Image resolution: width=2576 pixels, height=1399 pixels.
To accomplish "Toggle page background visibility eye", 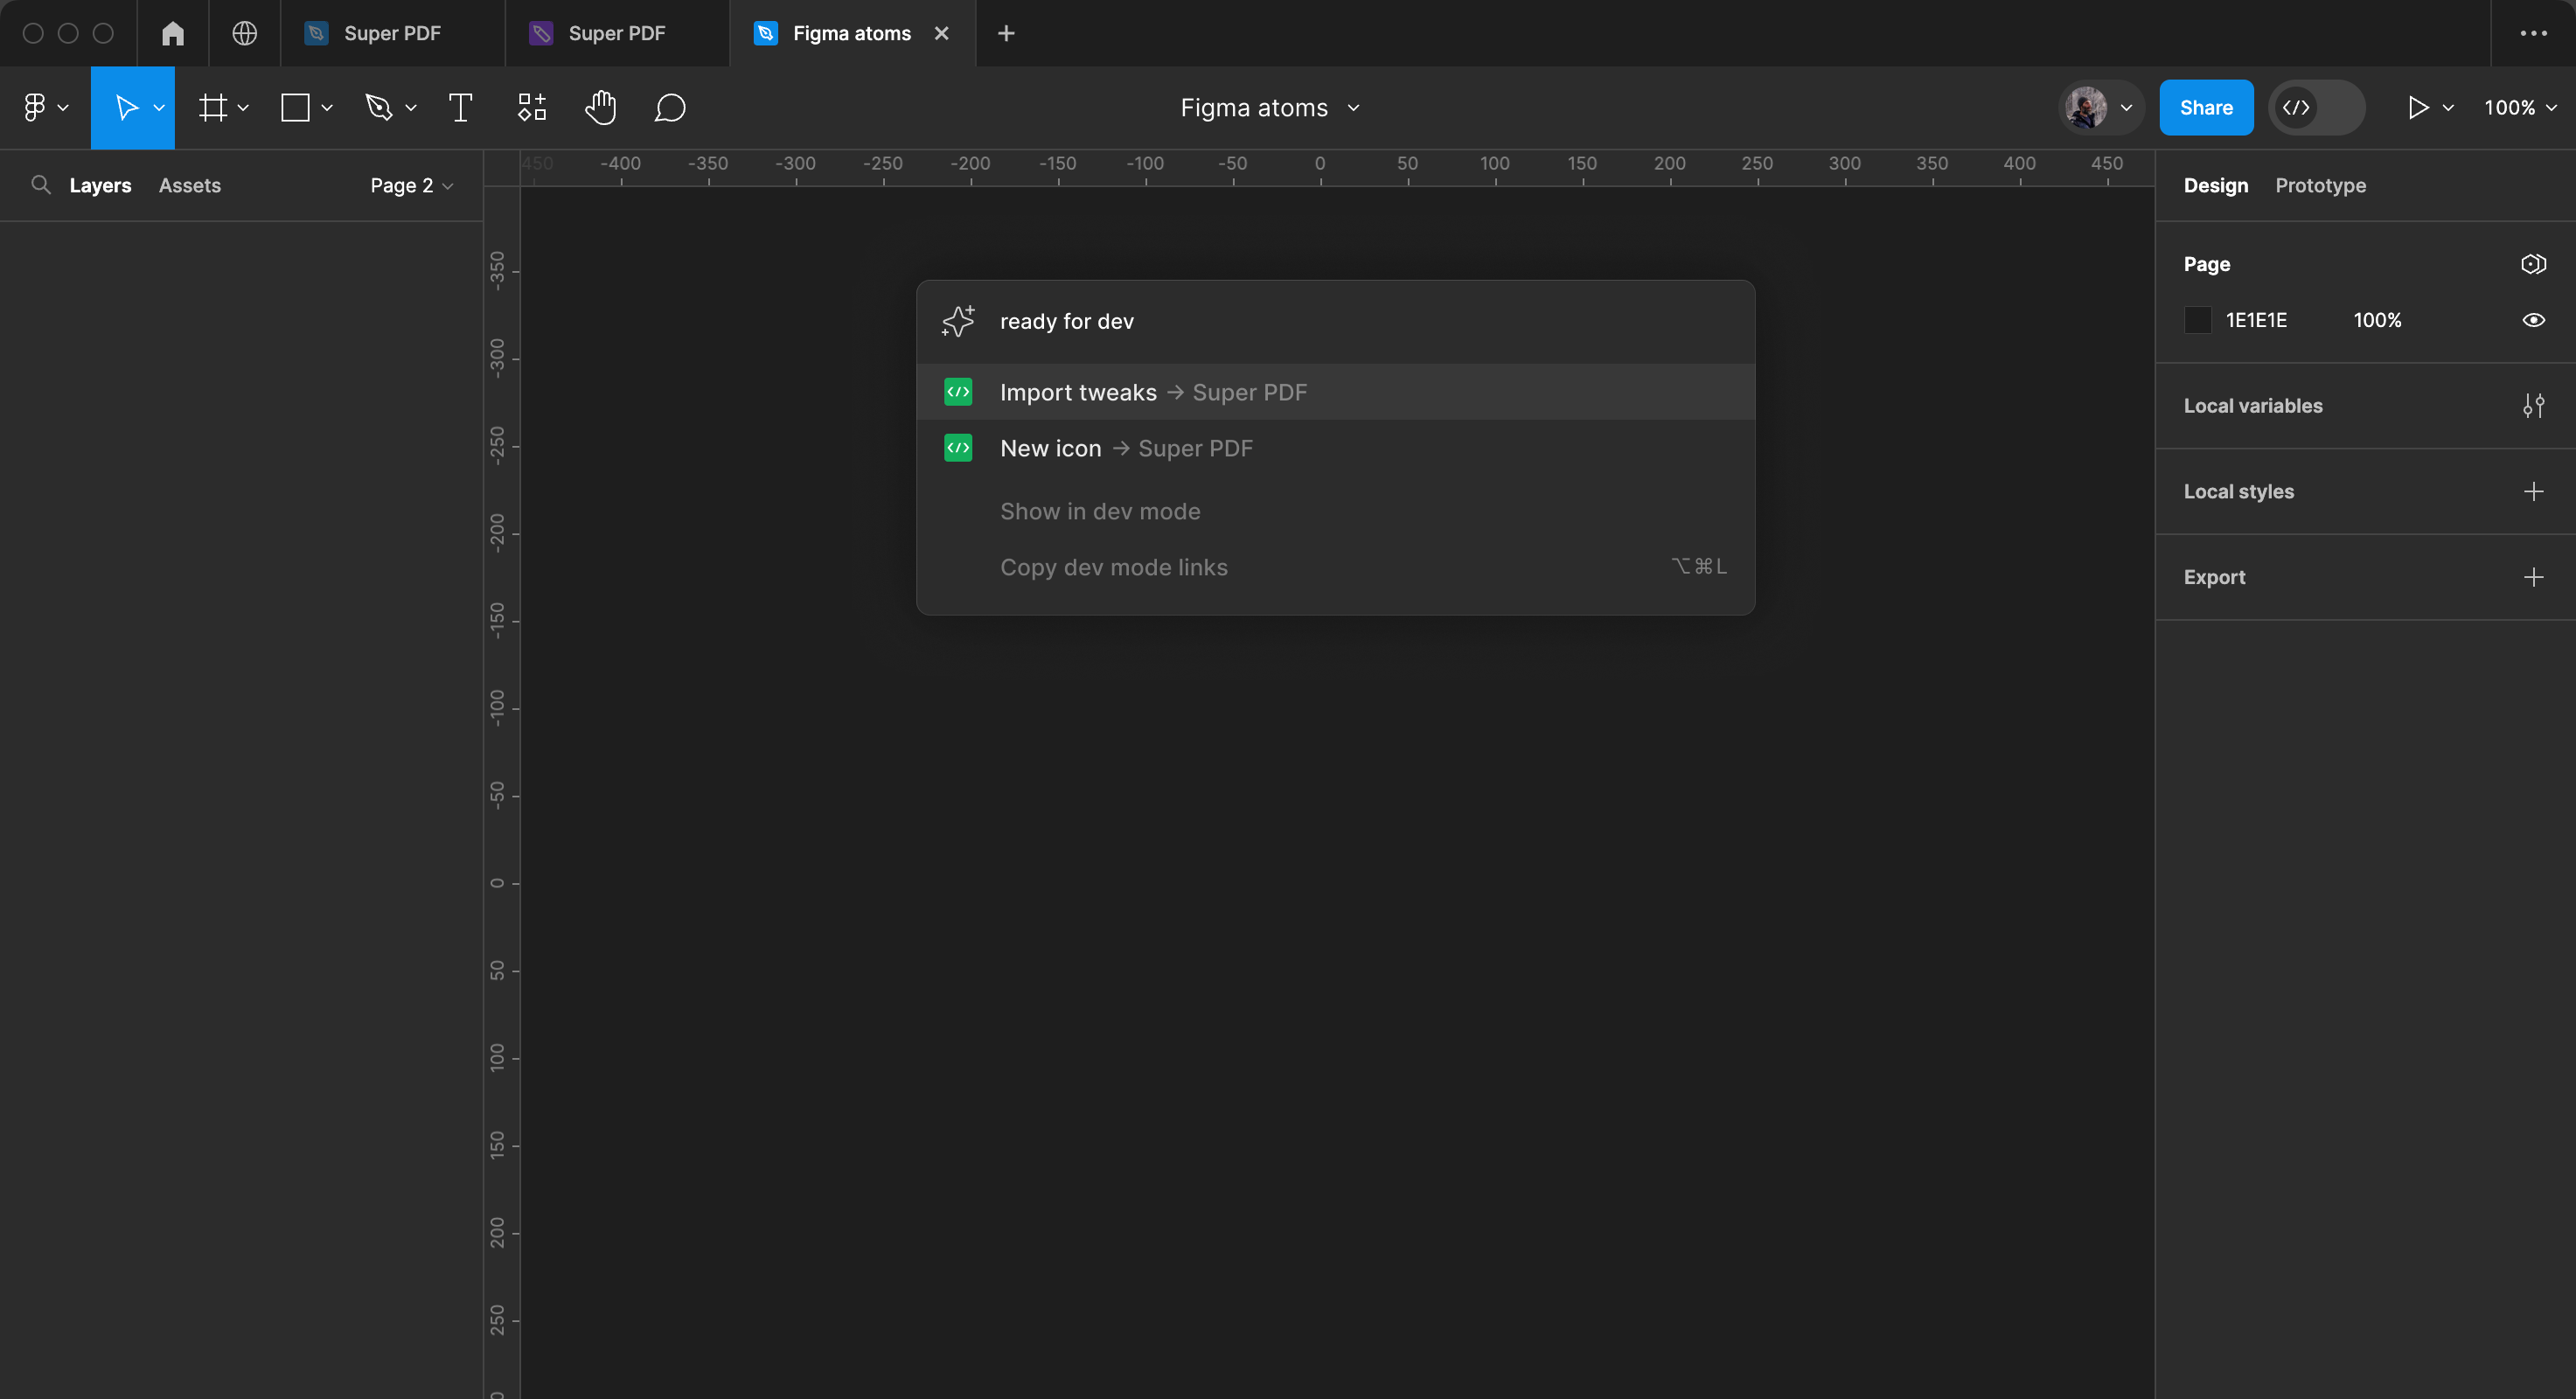I will (x=2533, y=320).
